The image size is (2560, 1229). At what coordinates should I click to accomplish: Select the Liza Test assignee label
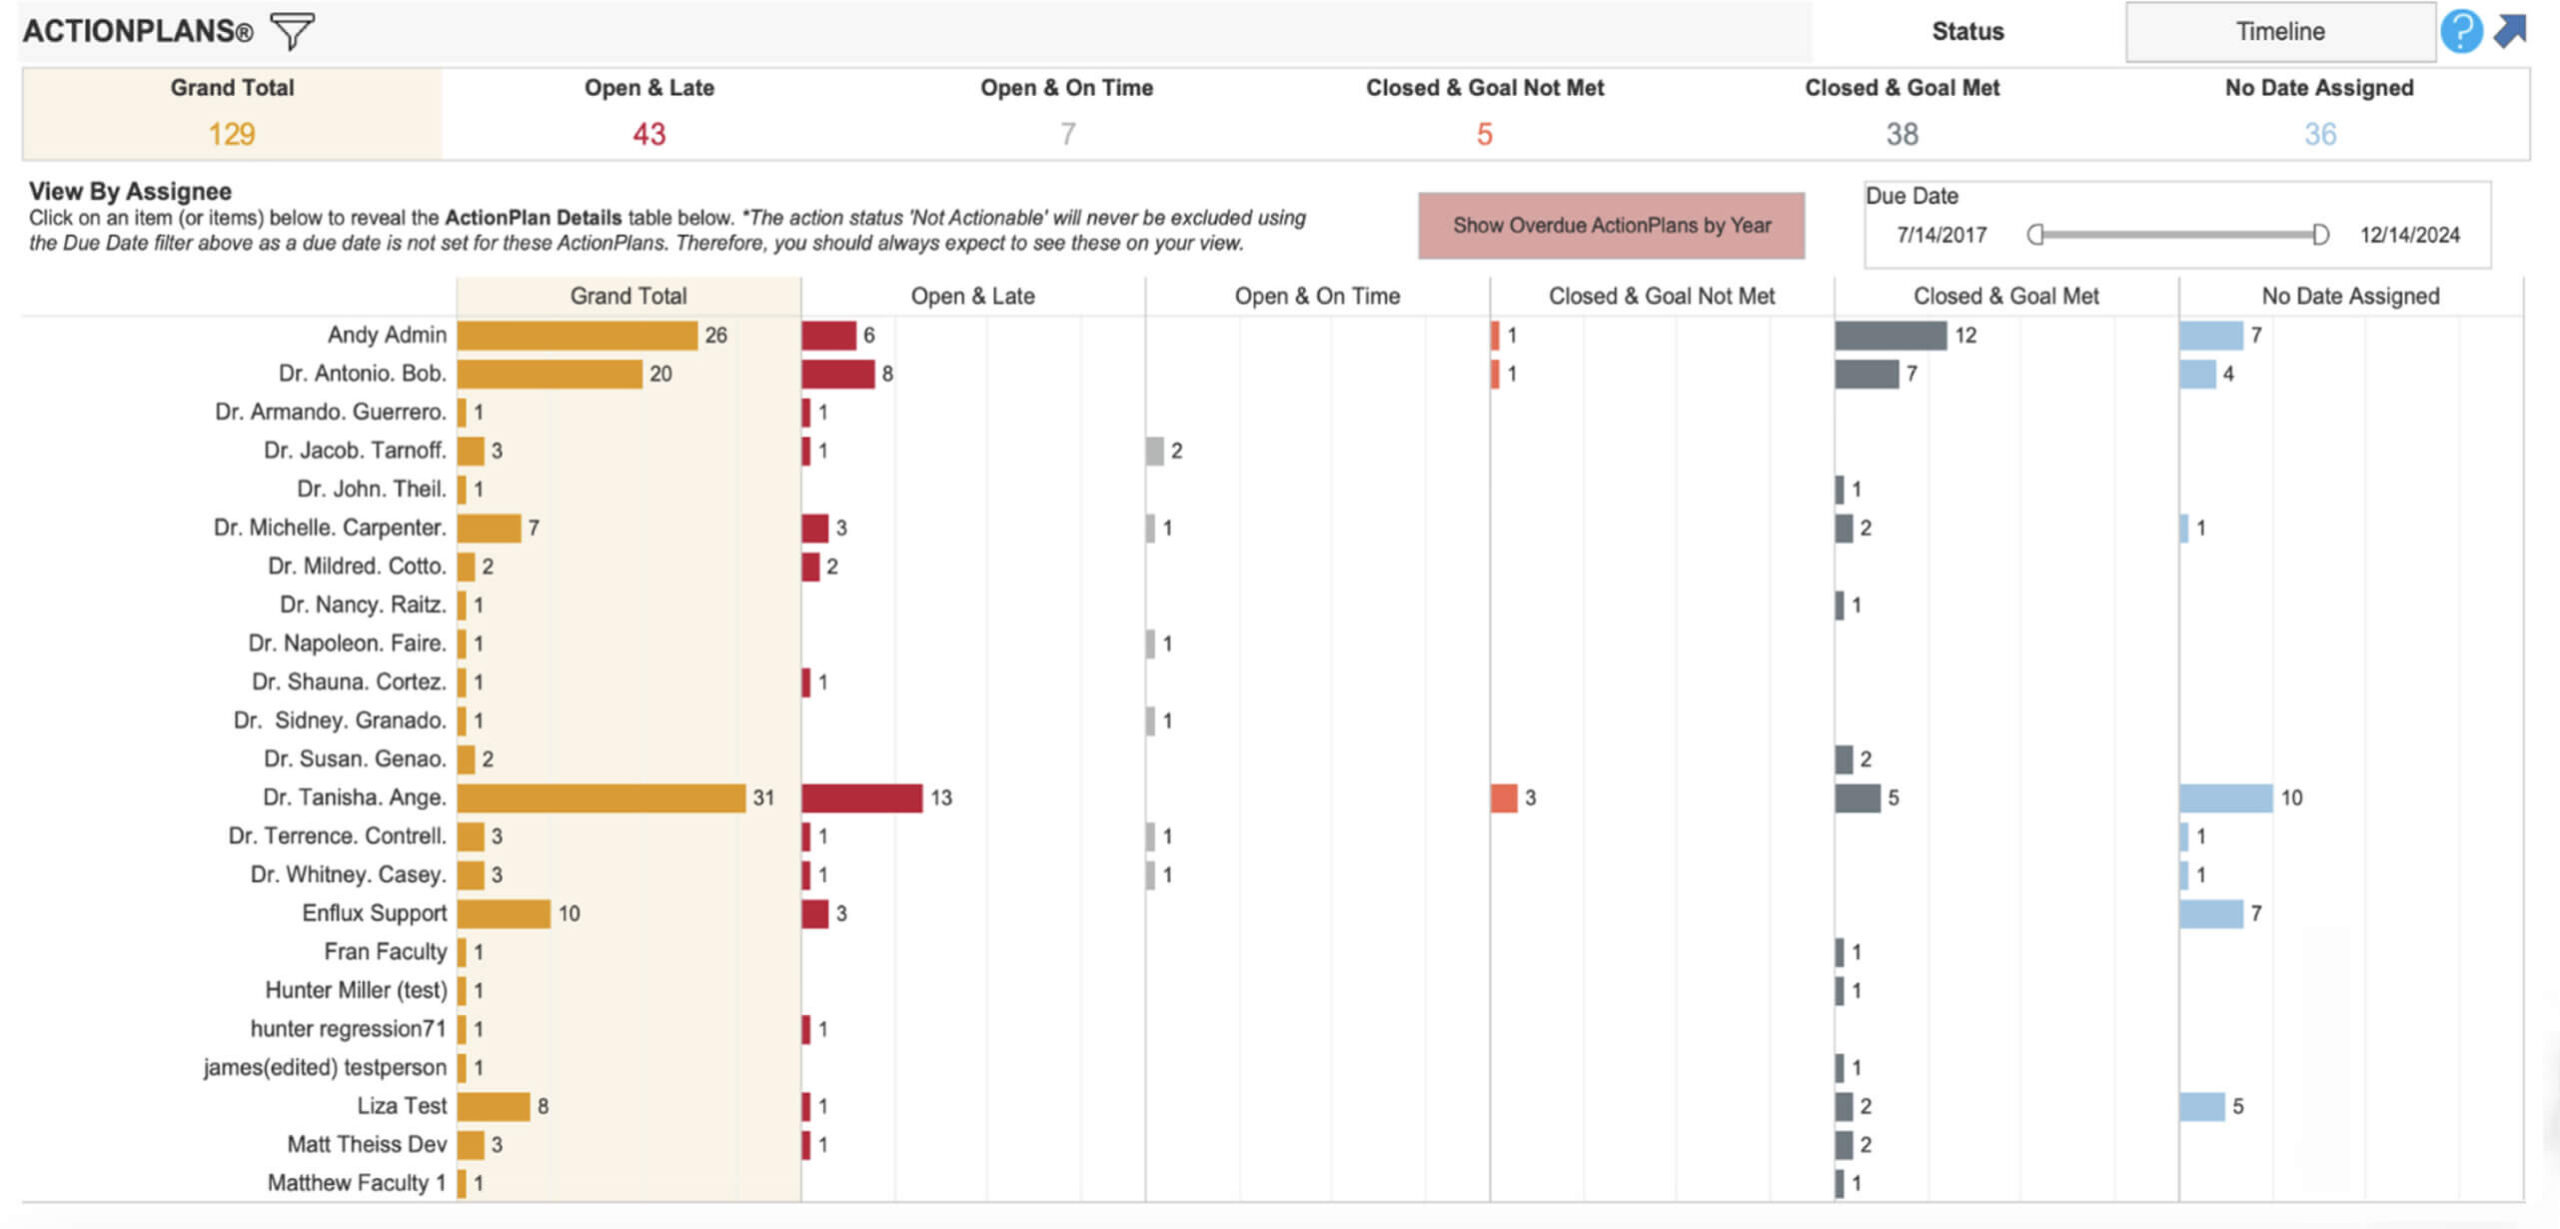[x=401, y=1106]
